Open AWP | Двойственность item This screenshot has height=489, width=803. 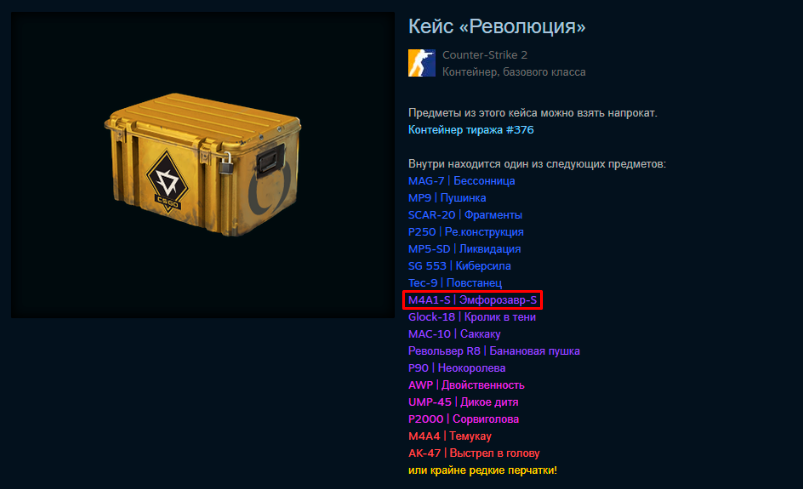coord(466,385)
